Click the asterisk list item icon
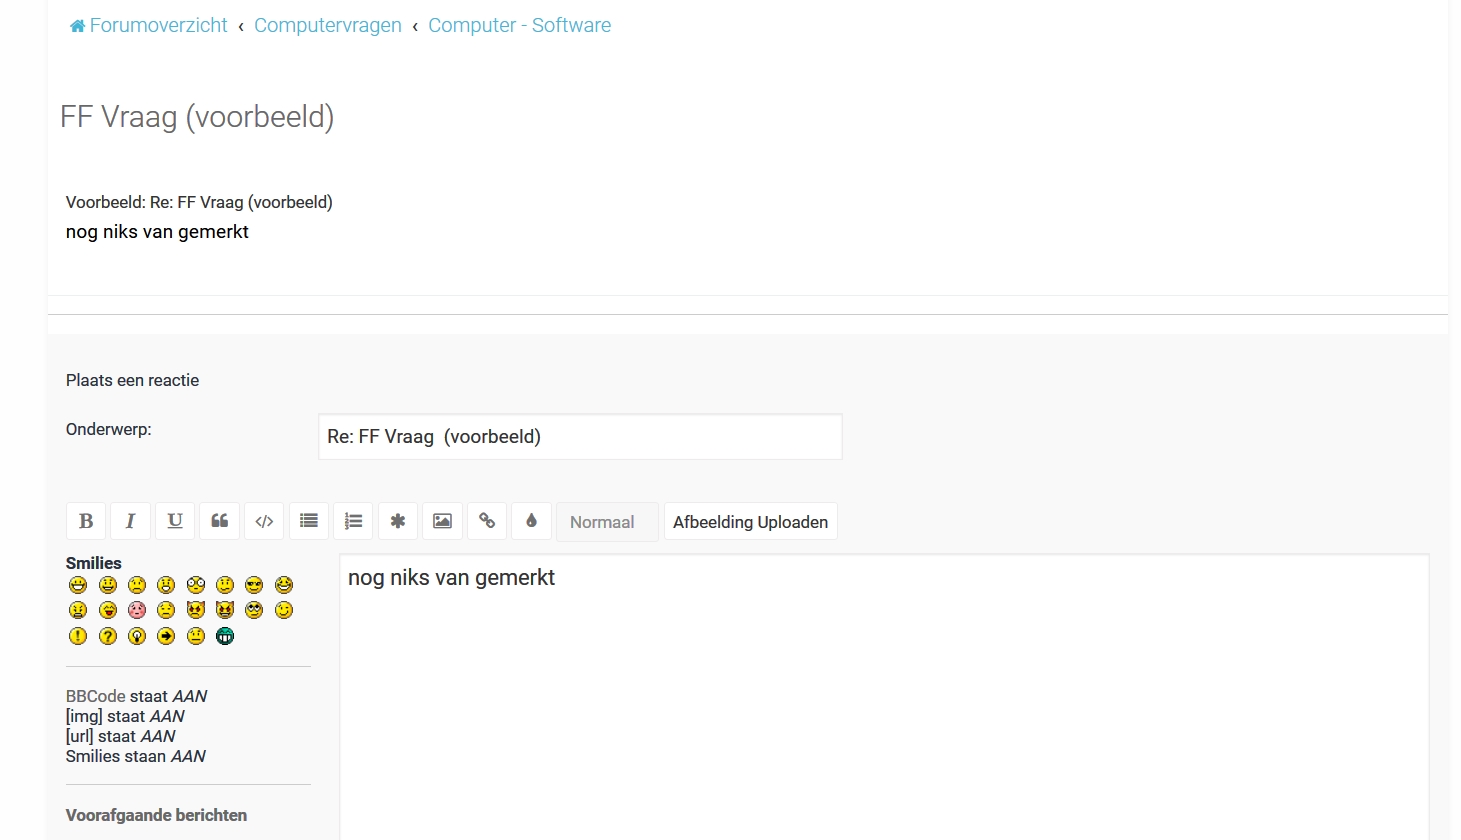1461x840 pixels. tap(398, 521)
